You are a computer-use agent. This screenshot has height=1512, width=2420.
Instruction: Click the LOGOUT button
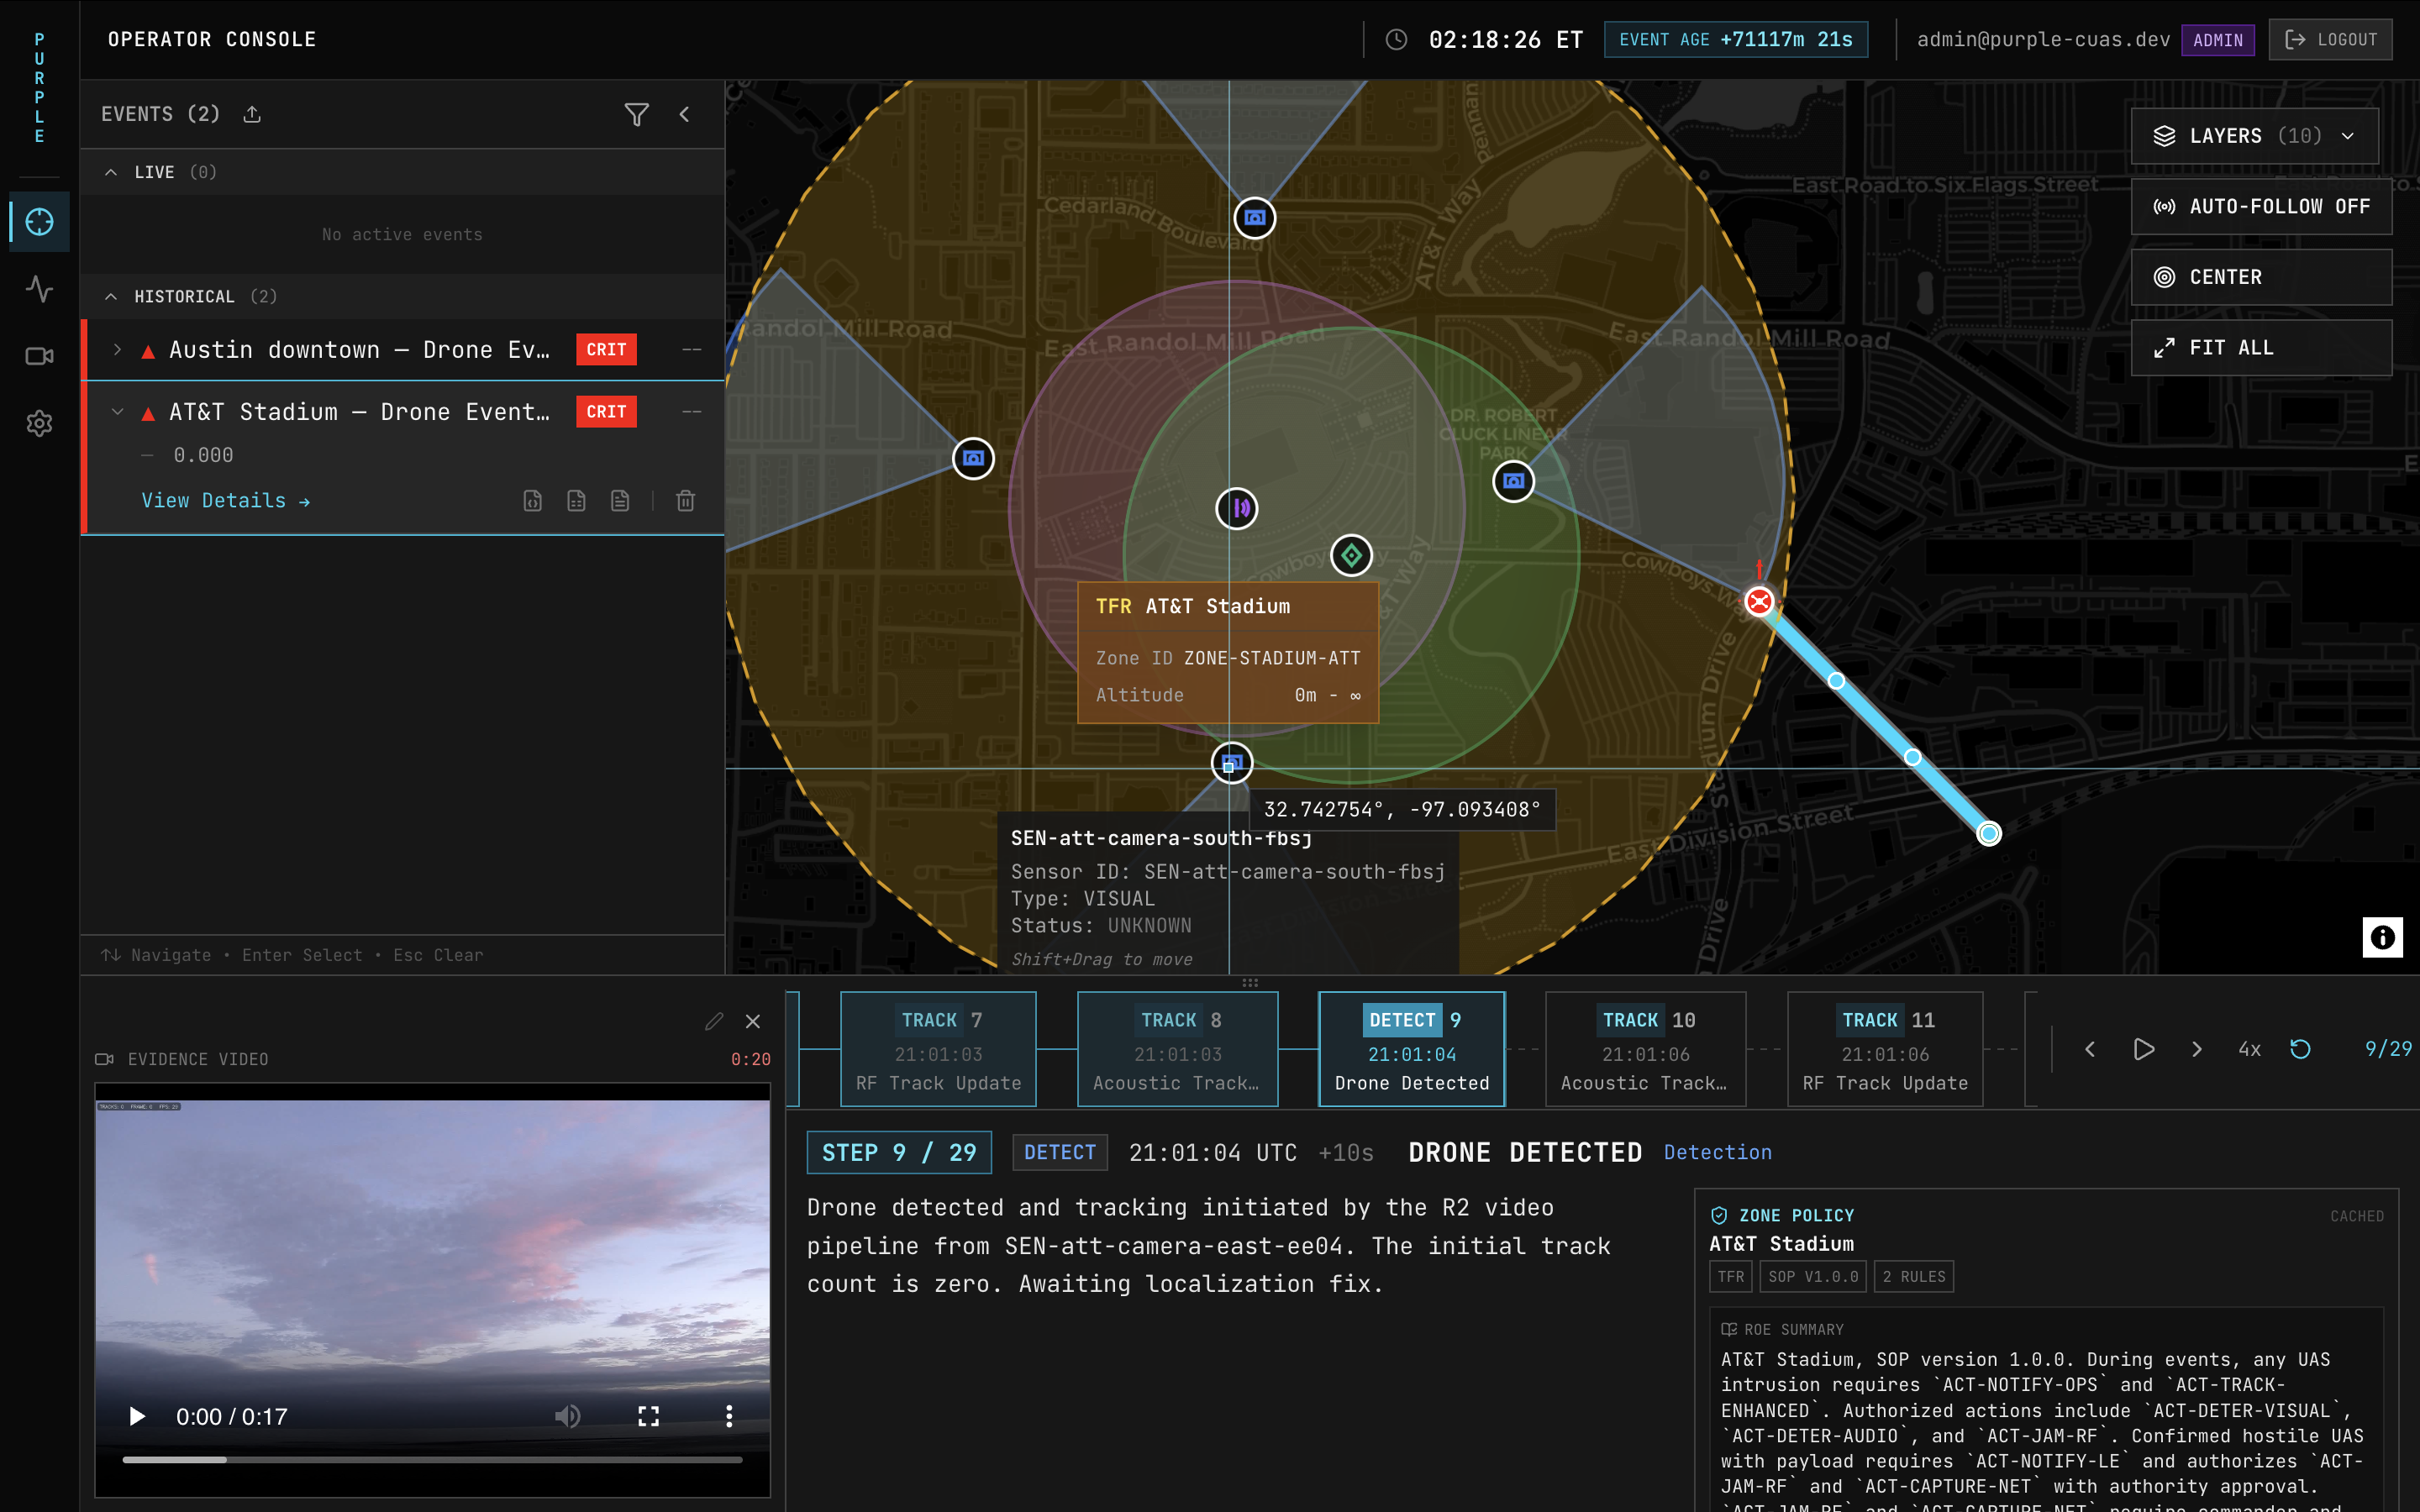click(2330, 39)
